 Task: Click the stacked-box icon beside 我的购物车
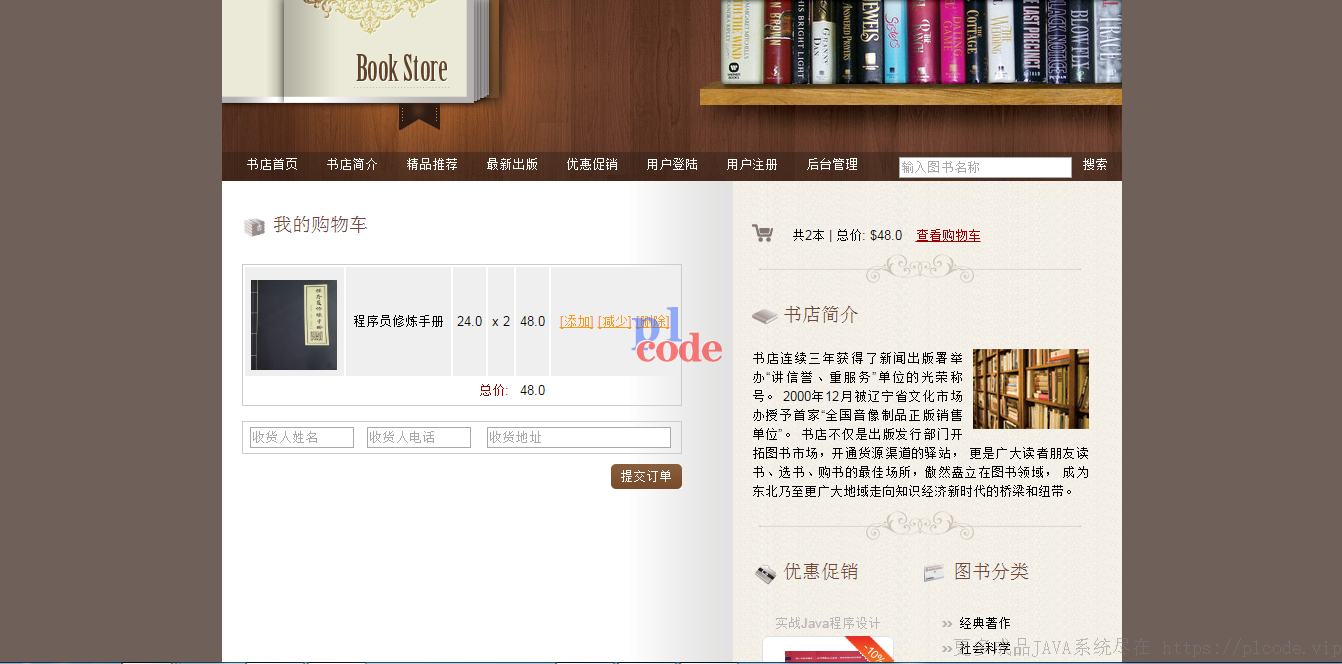coord(254,227)
